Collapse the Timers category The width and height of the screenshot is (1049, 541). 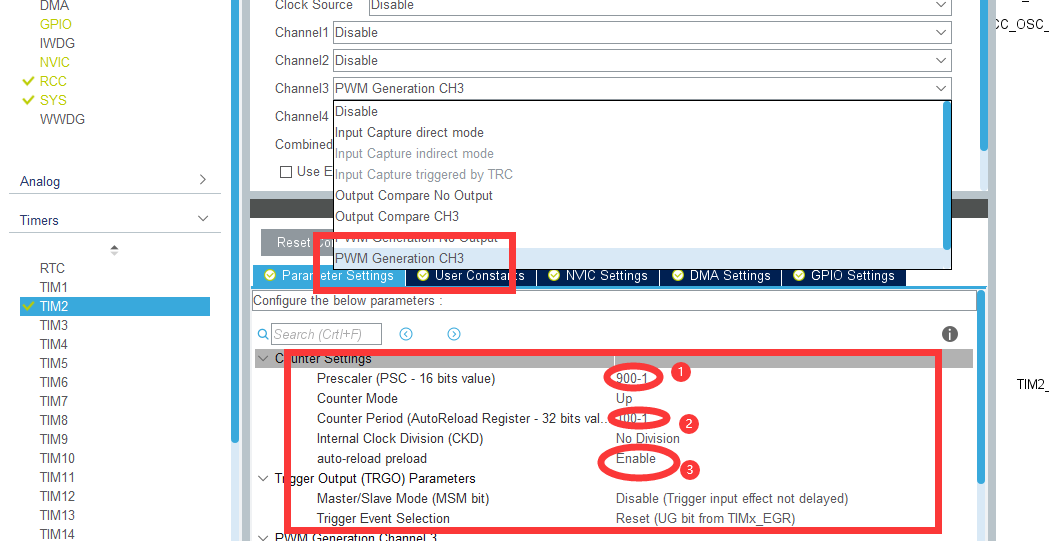203,220
